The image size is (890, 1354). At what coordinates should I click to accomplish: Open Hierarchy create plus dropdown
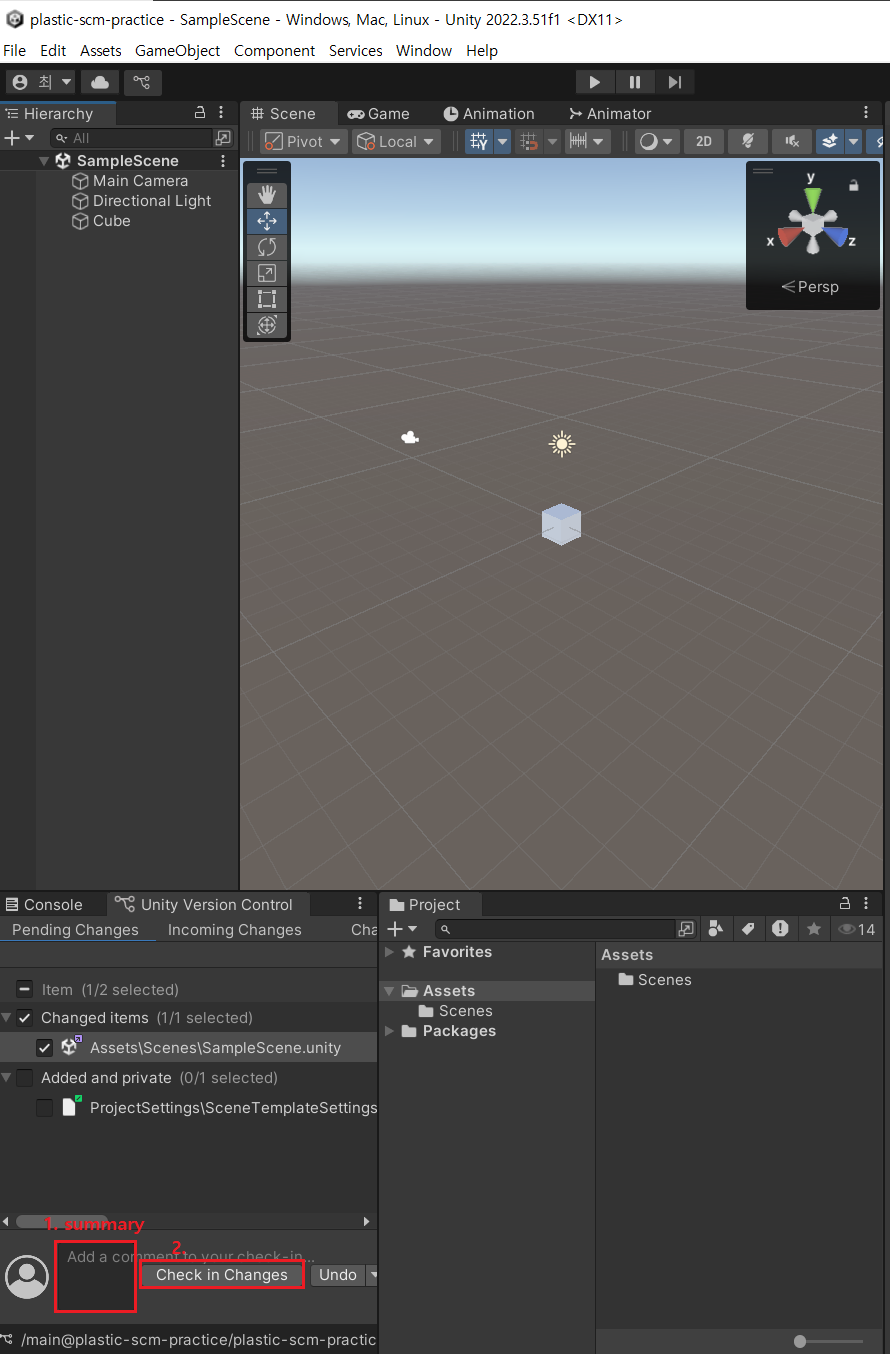tap(19, 138)
